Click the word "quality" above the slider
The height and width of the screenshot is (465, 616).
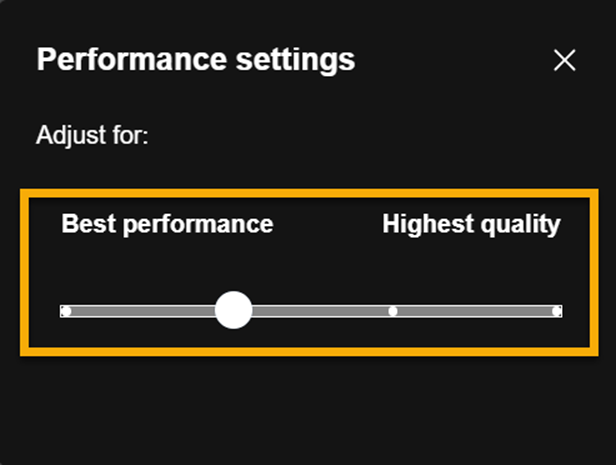(521, 225)
